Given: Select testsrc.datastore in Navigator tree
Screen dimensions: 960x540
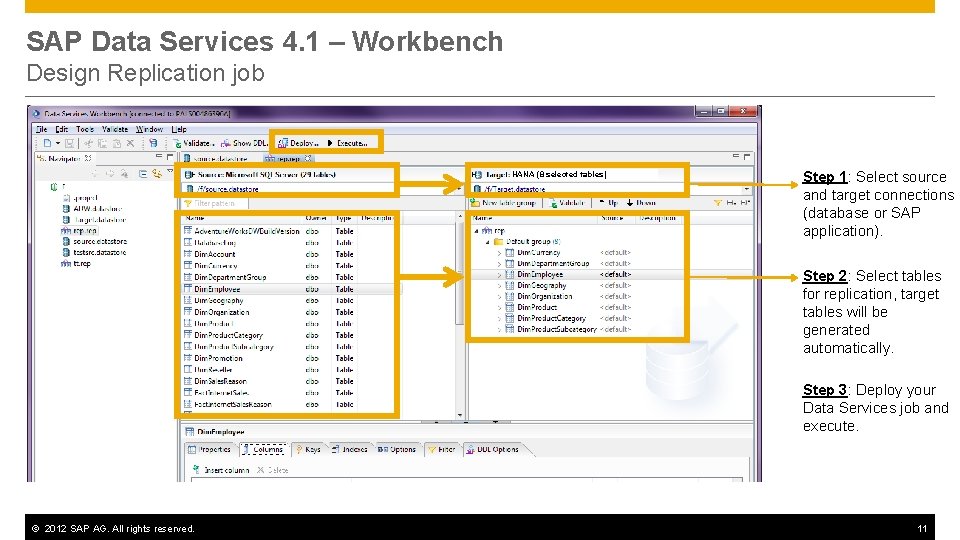Looking at the screenshot, I should pos(94,252).
